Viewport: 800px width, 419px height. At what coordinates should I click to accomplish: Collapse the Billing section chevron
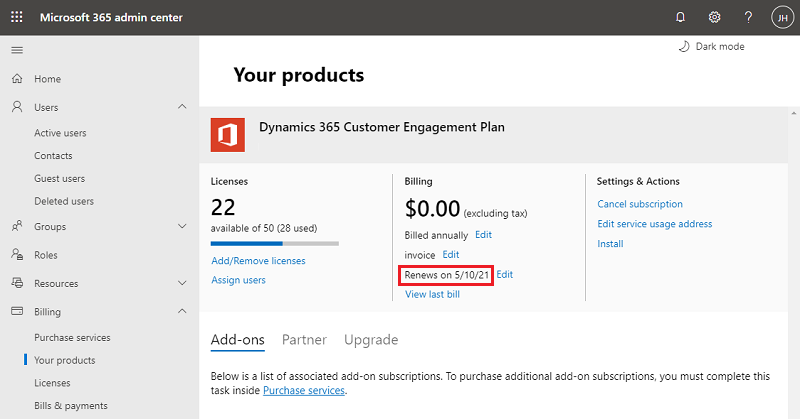click(x=181, y=312)
